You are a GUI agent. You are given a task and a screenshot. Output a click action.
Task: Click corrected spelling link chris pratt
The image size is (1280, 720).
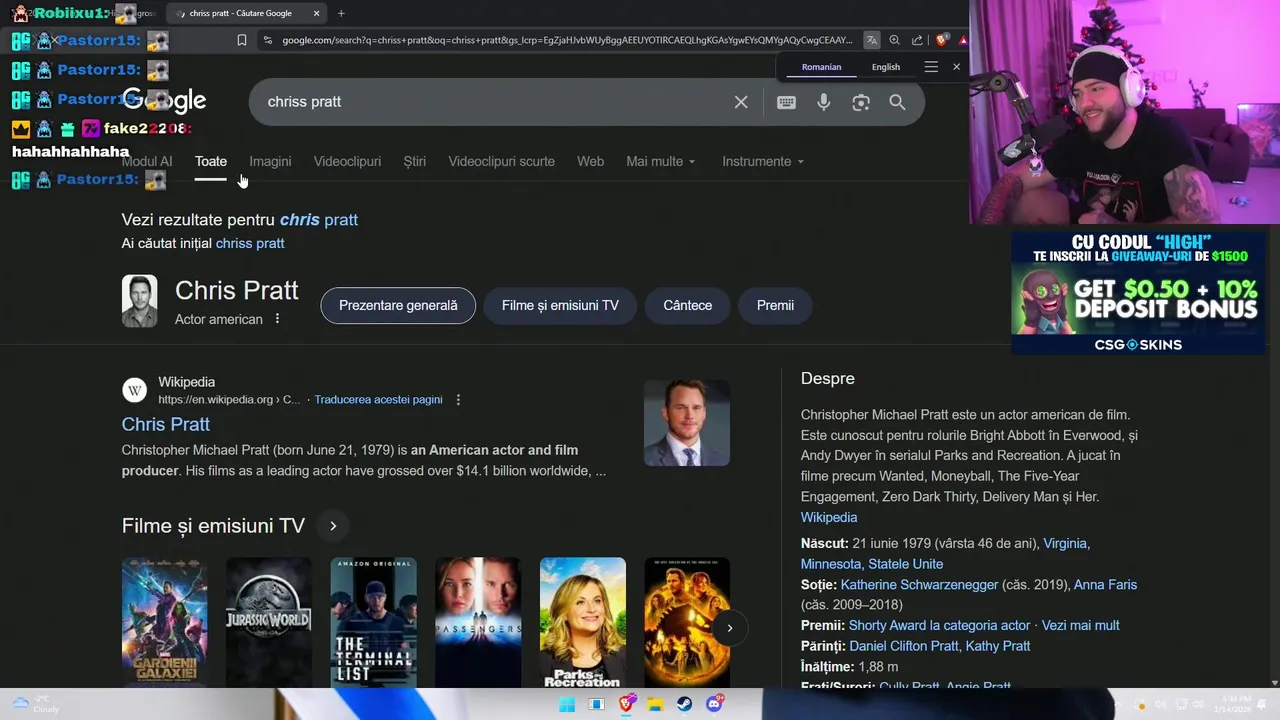(x=319, y=220)
